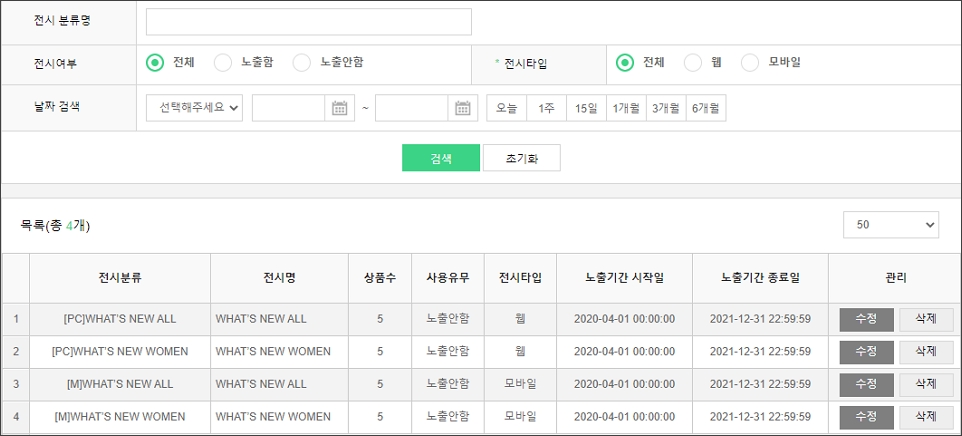Select the 노출함 radio option
The width and height of the screenshot is (962, 436).
tap(223, 63)
